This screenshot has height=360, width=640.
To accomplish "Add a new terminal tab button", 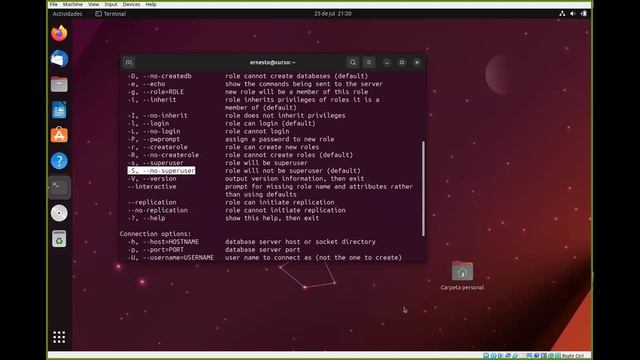I will click(129, 62).
